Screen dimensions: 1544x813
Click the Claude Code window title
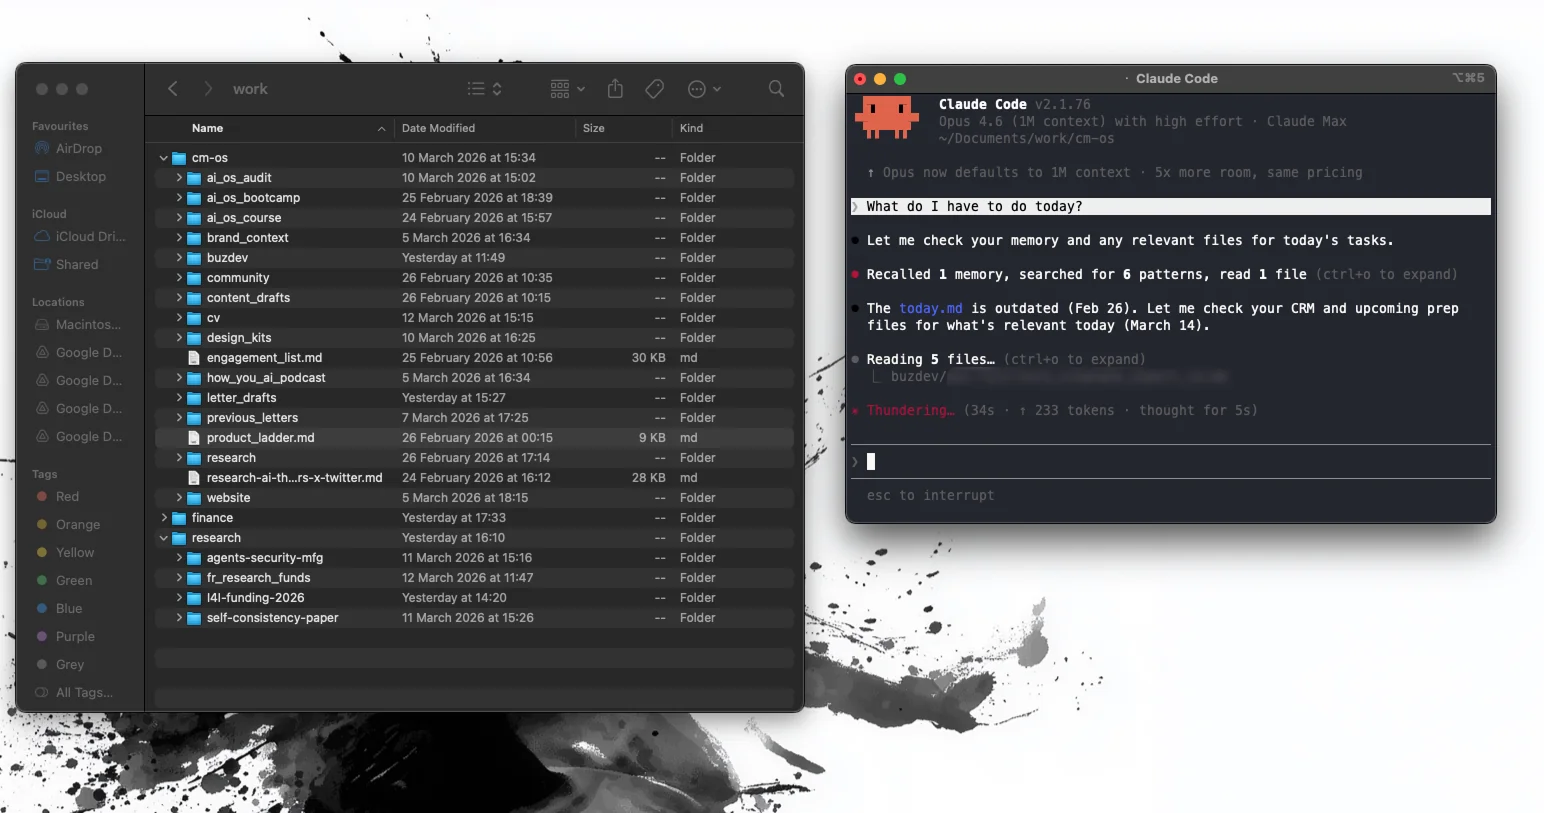[x=1176, y=78]
